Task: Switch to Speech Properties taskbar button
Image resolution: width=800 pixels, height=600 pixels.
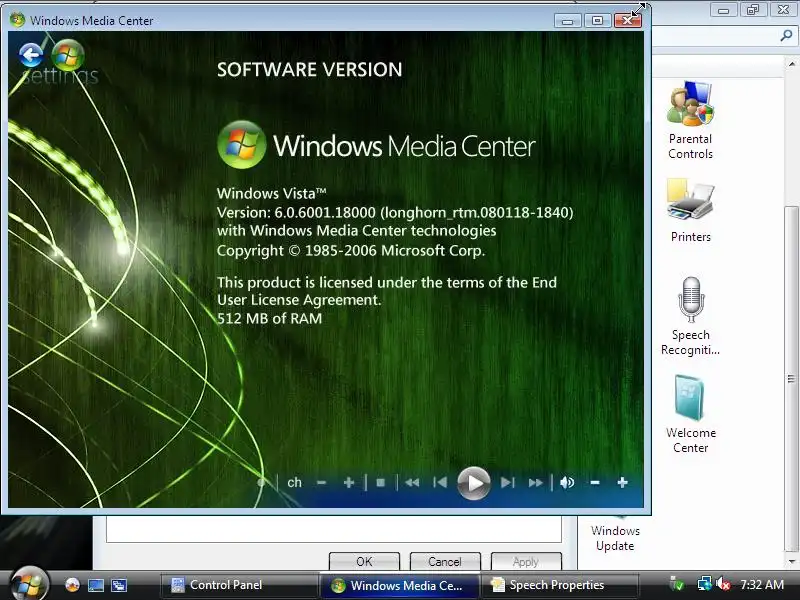Action: coord(559,585)
